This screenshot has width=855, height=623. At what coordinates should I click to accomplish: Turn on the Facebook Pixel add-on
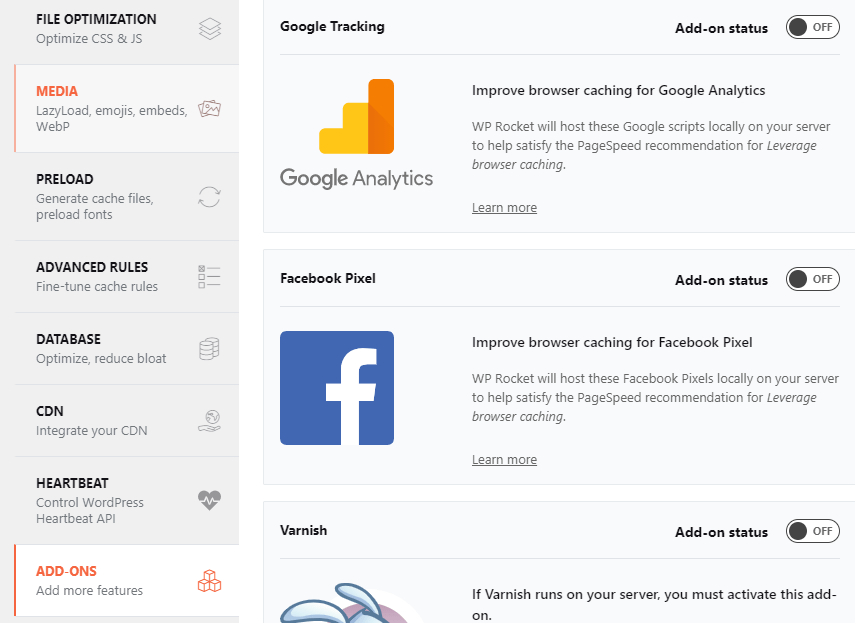[x=812, y=279]
